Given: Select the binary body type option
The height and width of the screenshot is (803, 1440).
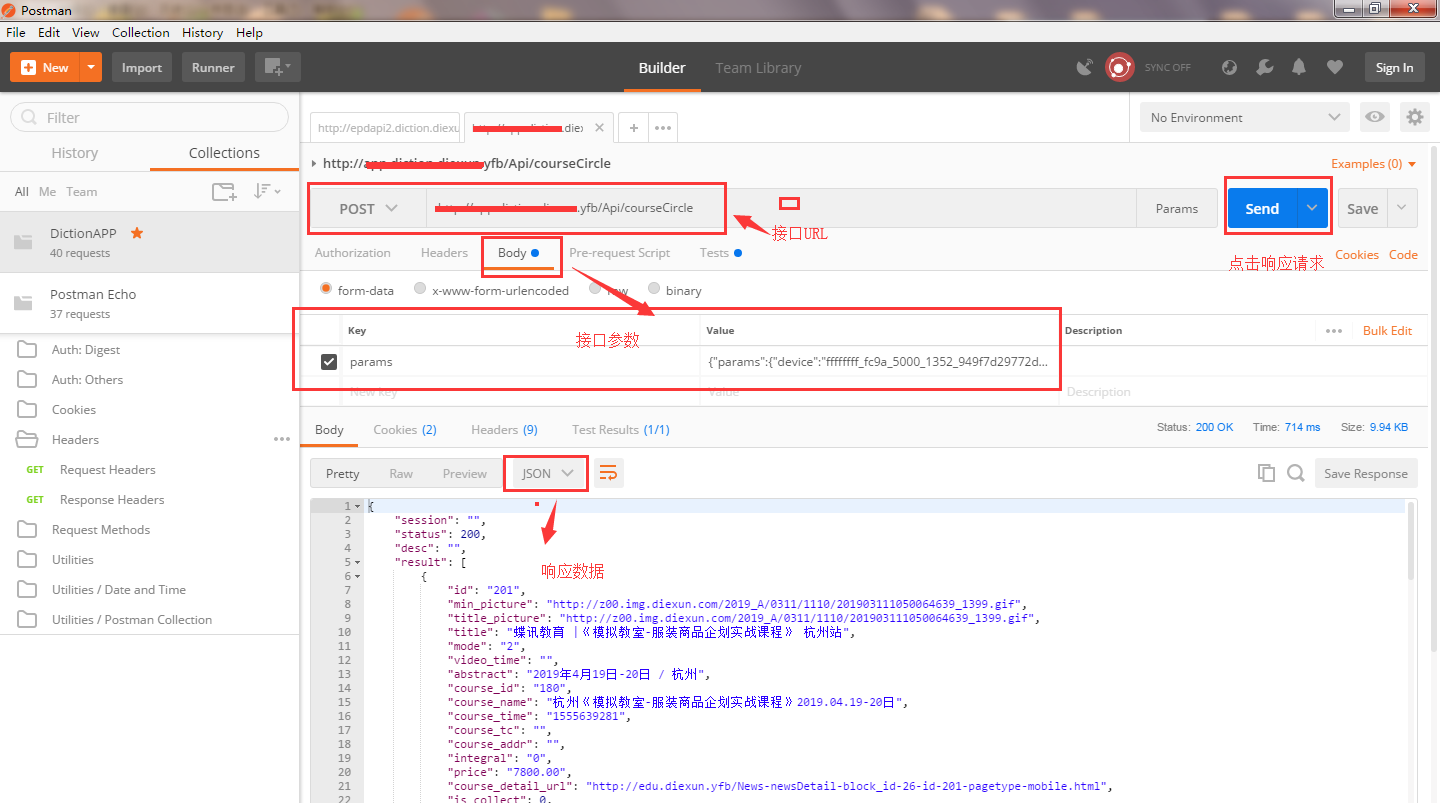Looking at the screenshot, I should pos(654,290).
